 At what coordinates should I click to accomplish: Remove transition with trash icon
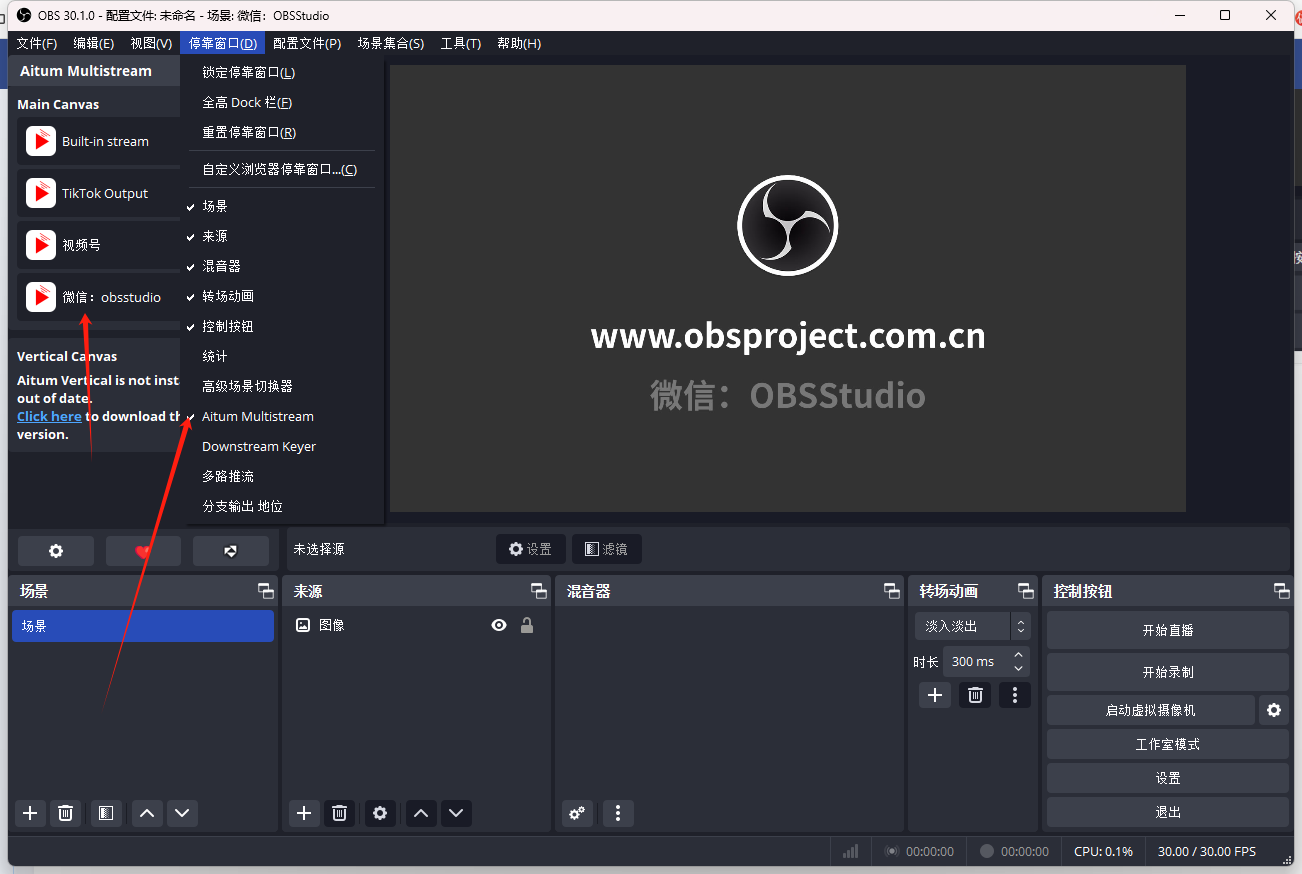tap(976, 695)
